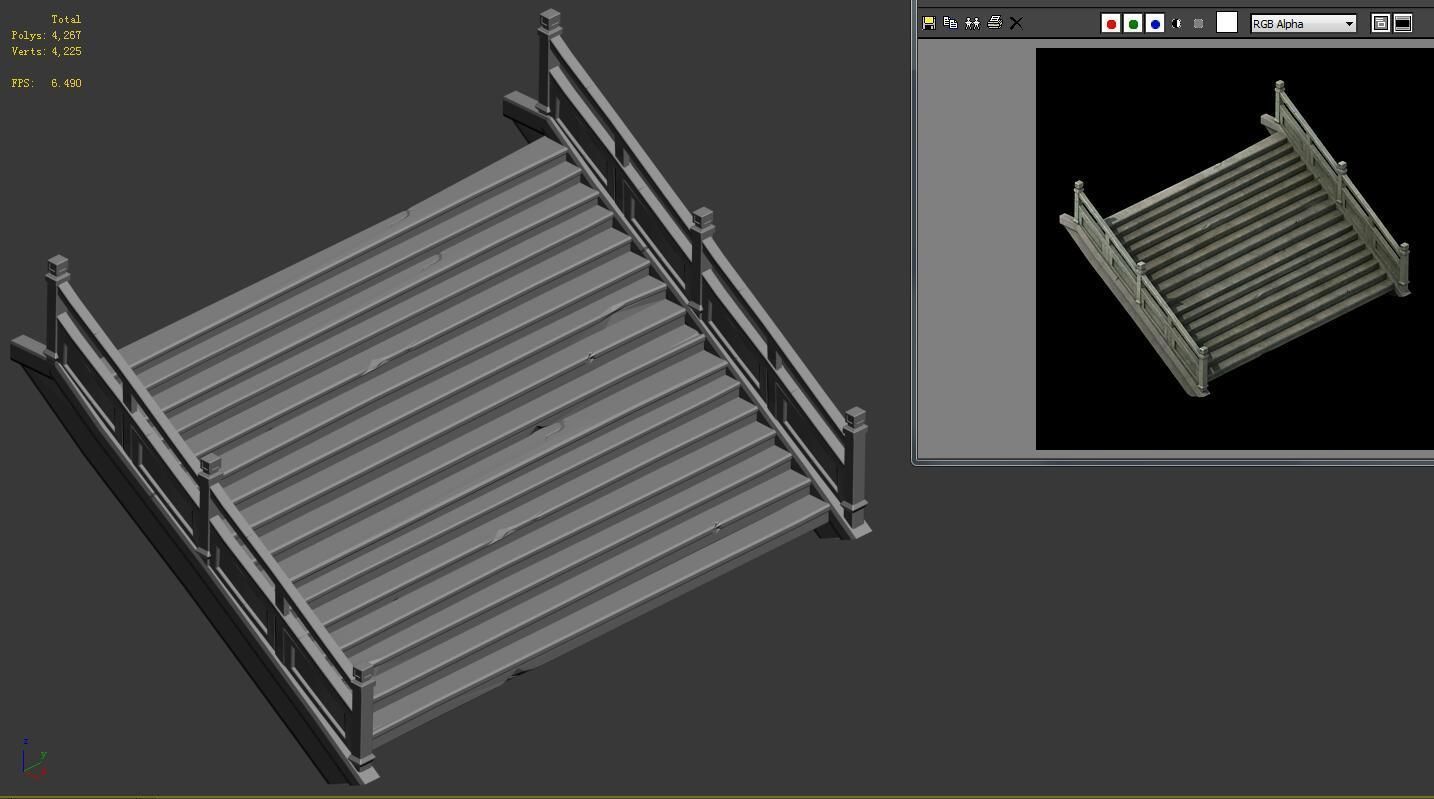This screenshot has width=1434, height=799.
Task: Click the Total statistics label
Action: pos(67,19)
